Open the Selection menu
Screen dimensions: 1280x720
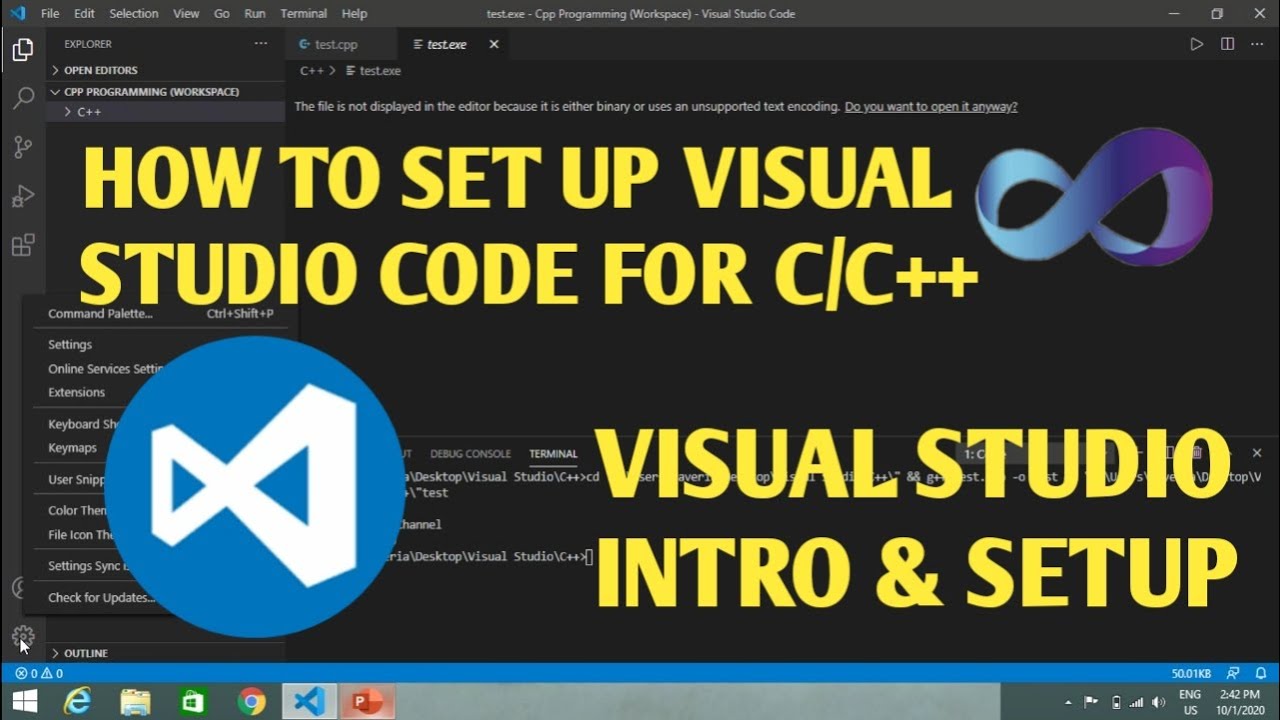click(x=134, y=14)
